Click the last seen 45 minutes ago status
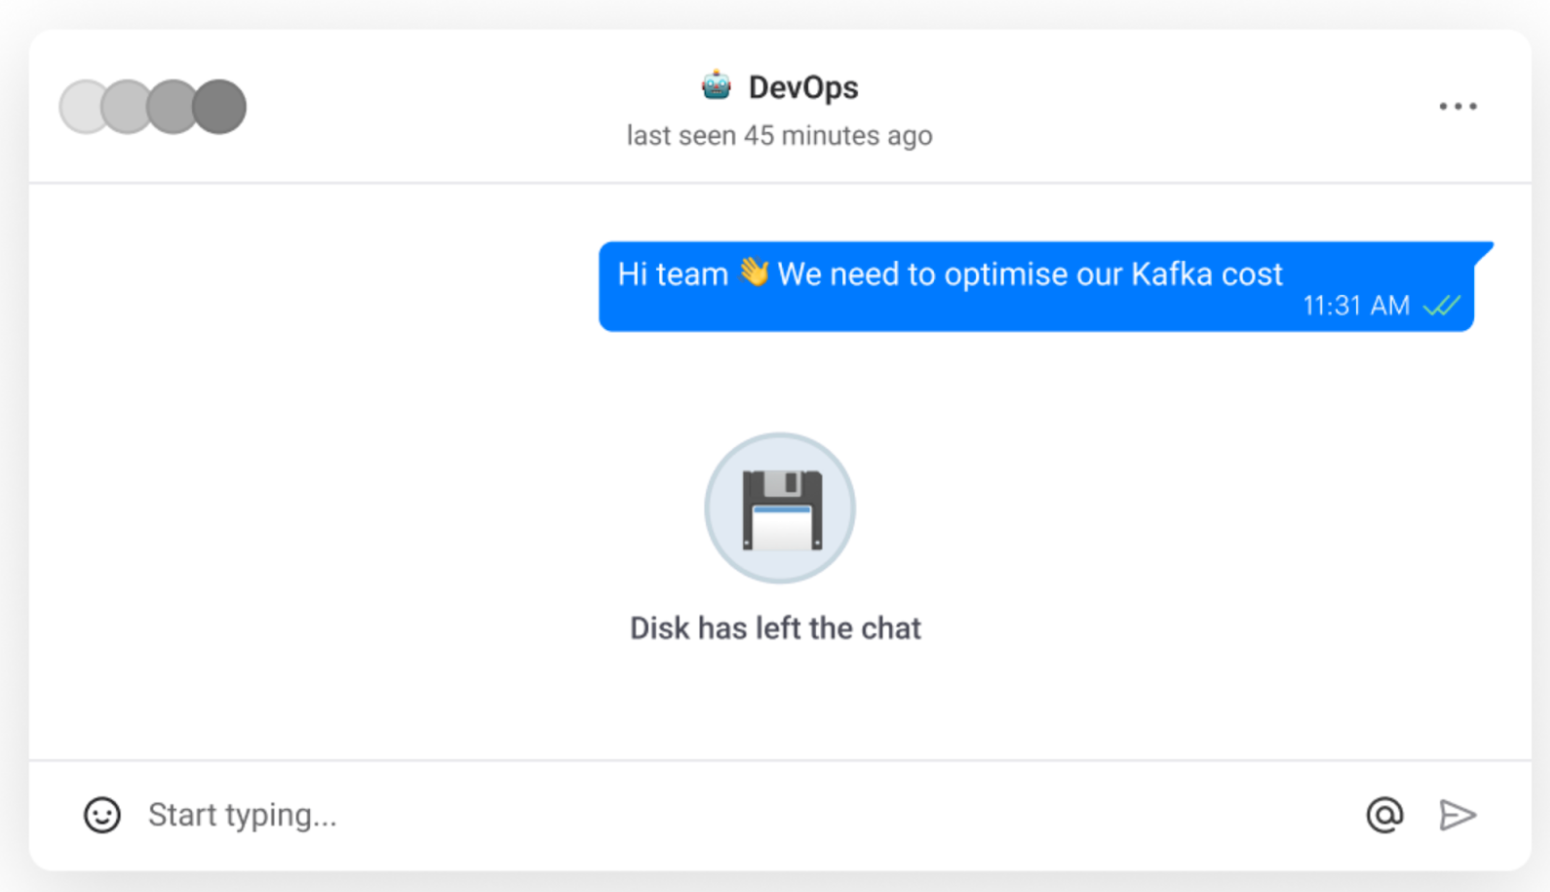Screen dimensions: 1550x892 click(x=779, y=135)
